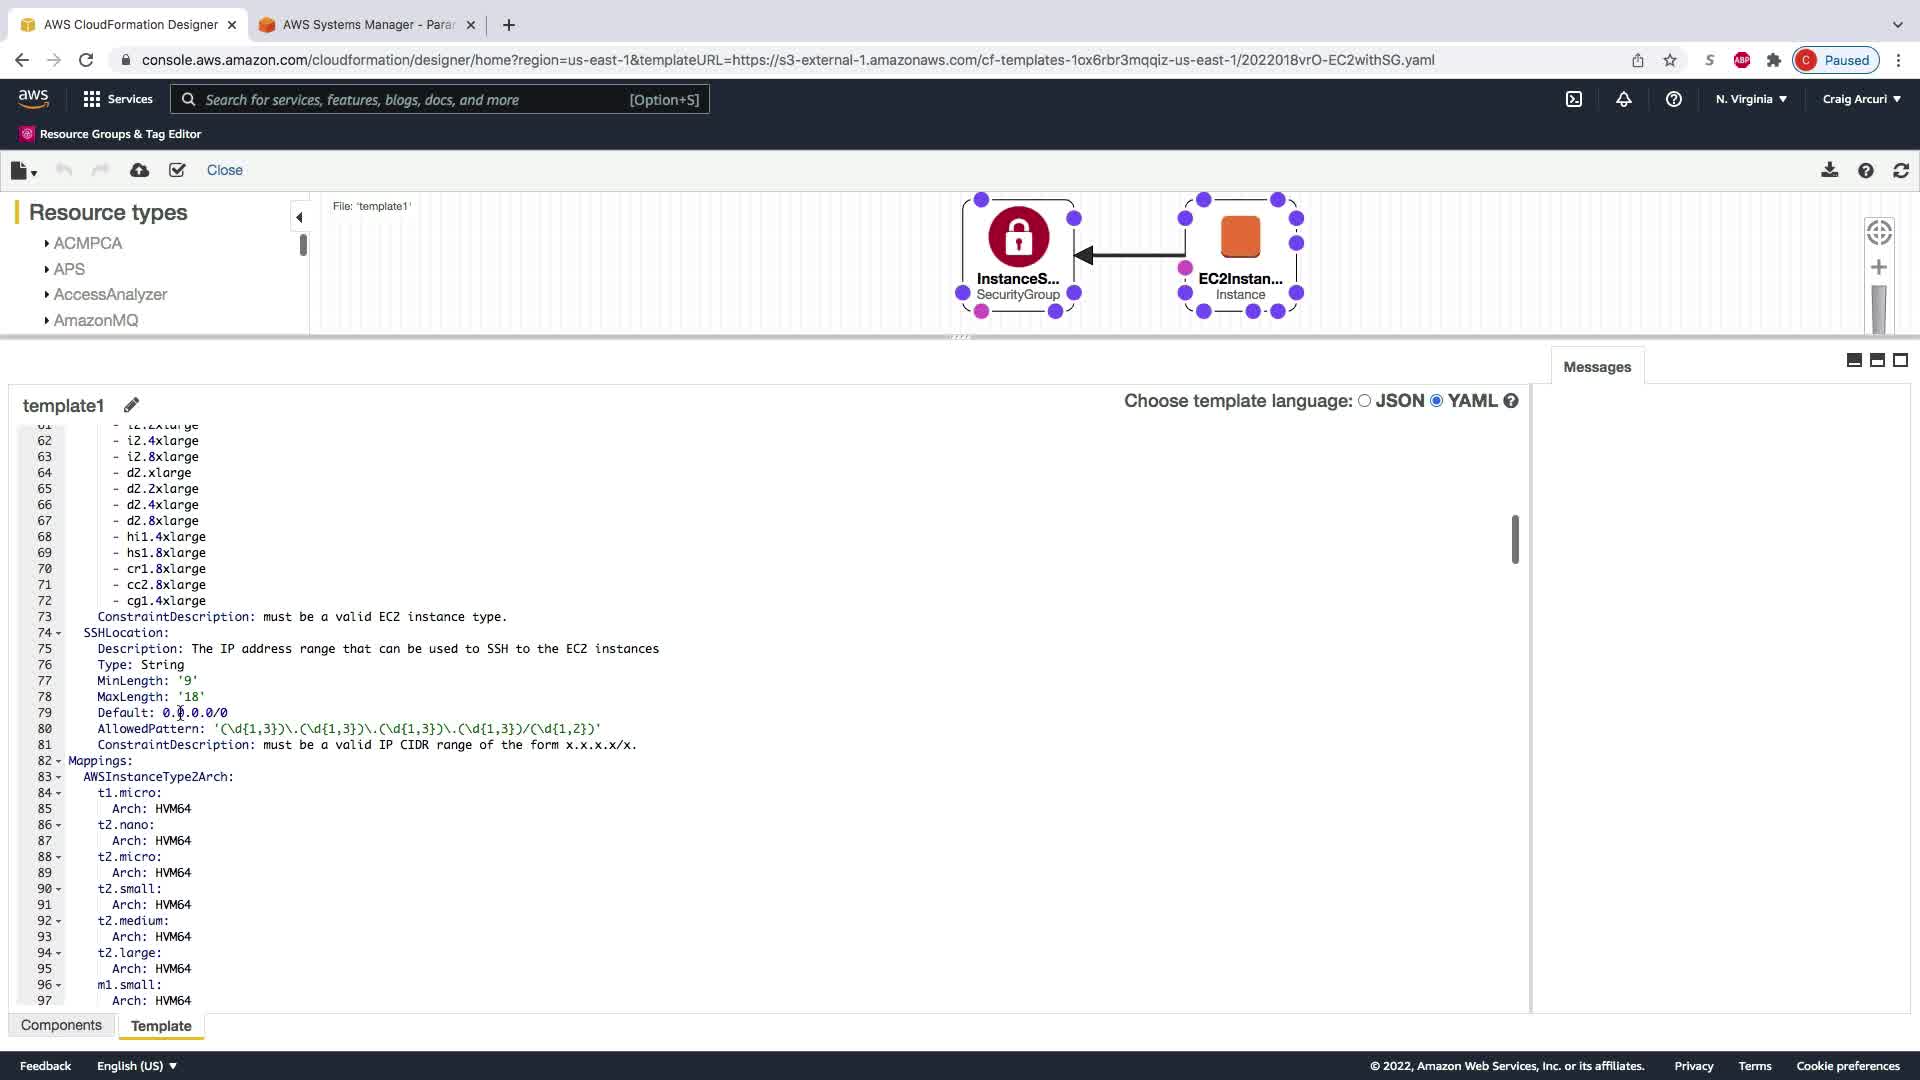Open AWS CloudShell from the top navigation
Screen dimensions: 1920x1080
pos(1574,99)
